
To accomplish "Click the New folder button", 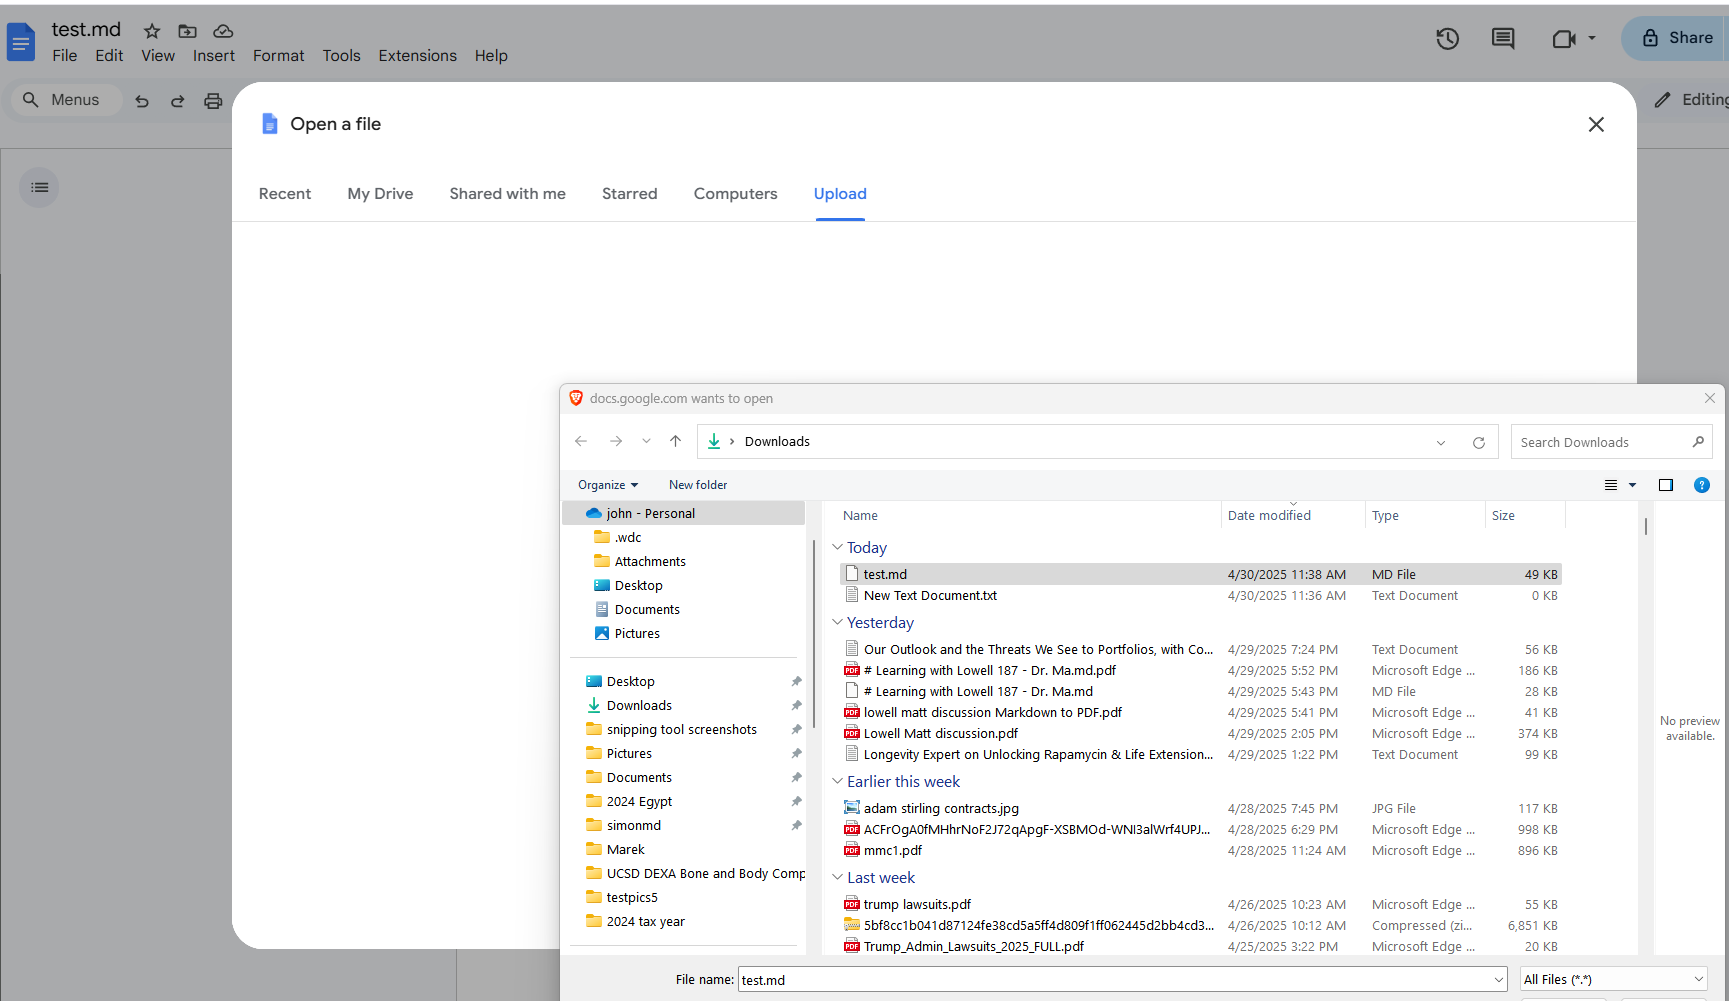I will pos(698,485).
